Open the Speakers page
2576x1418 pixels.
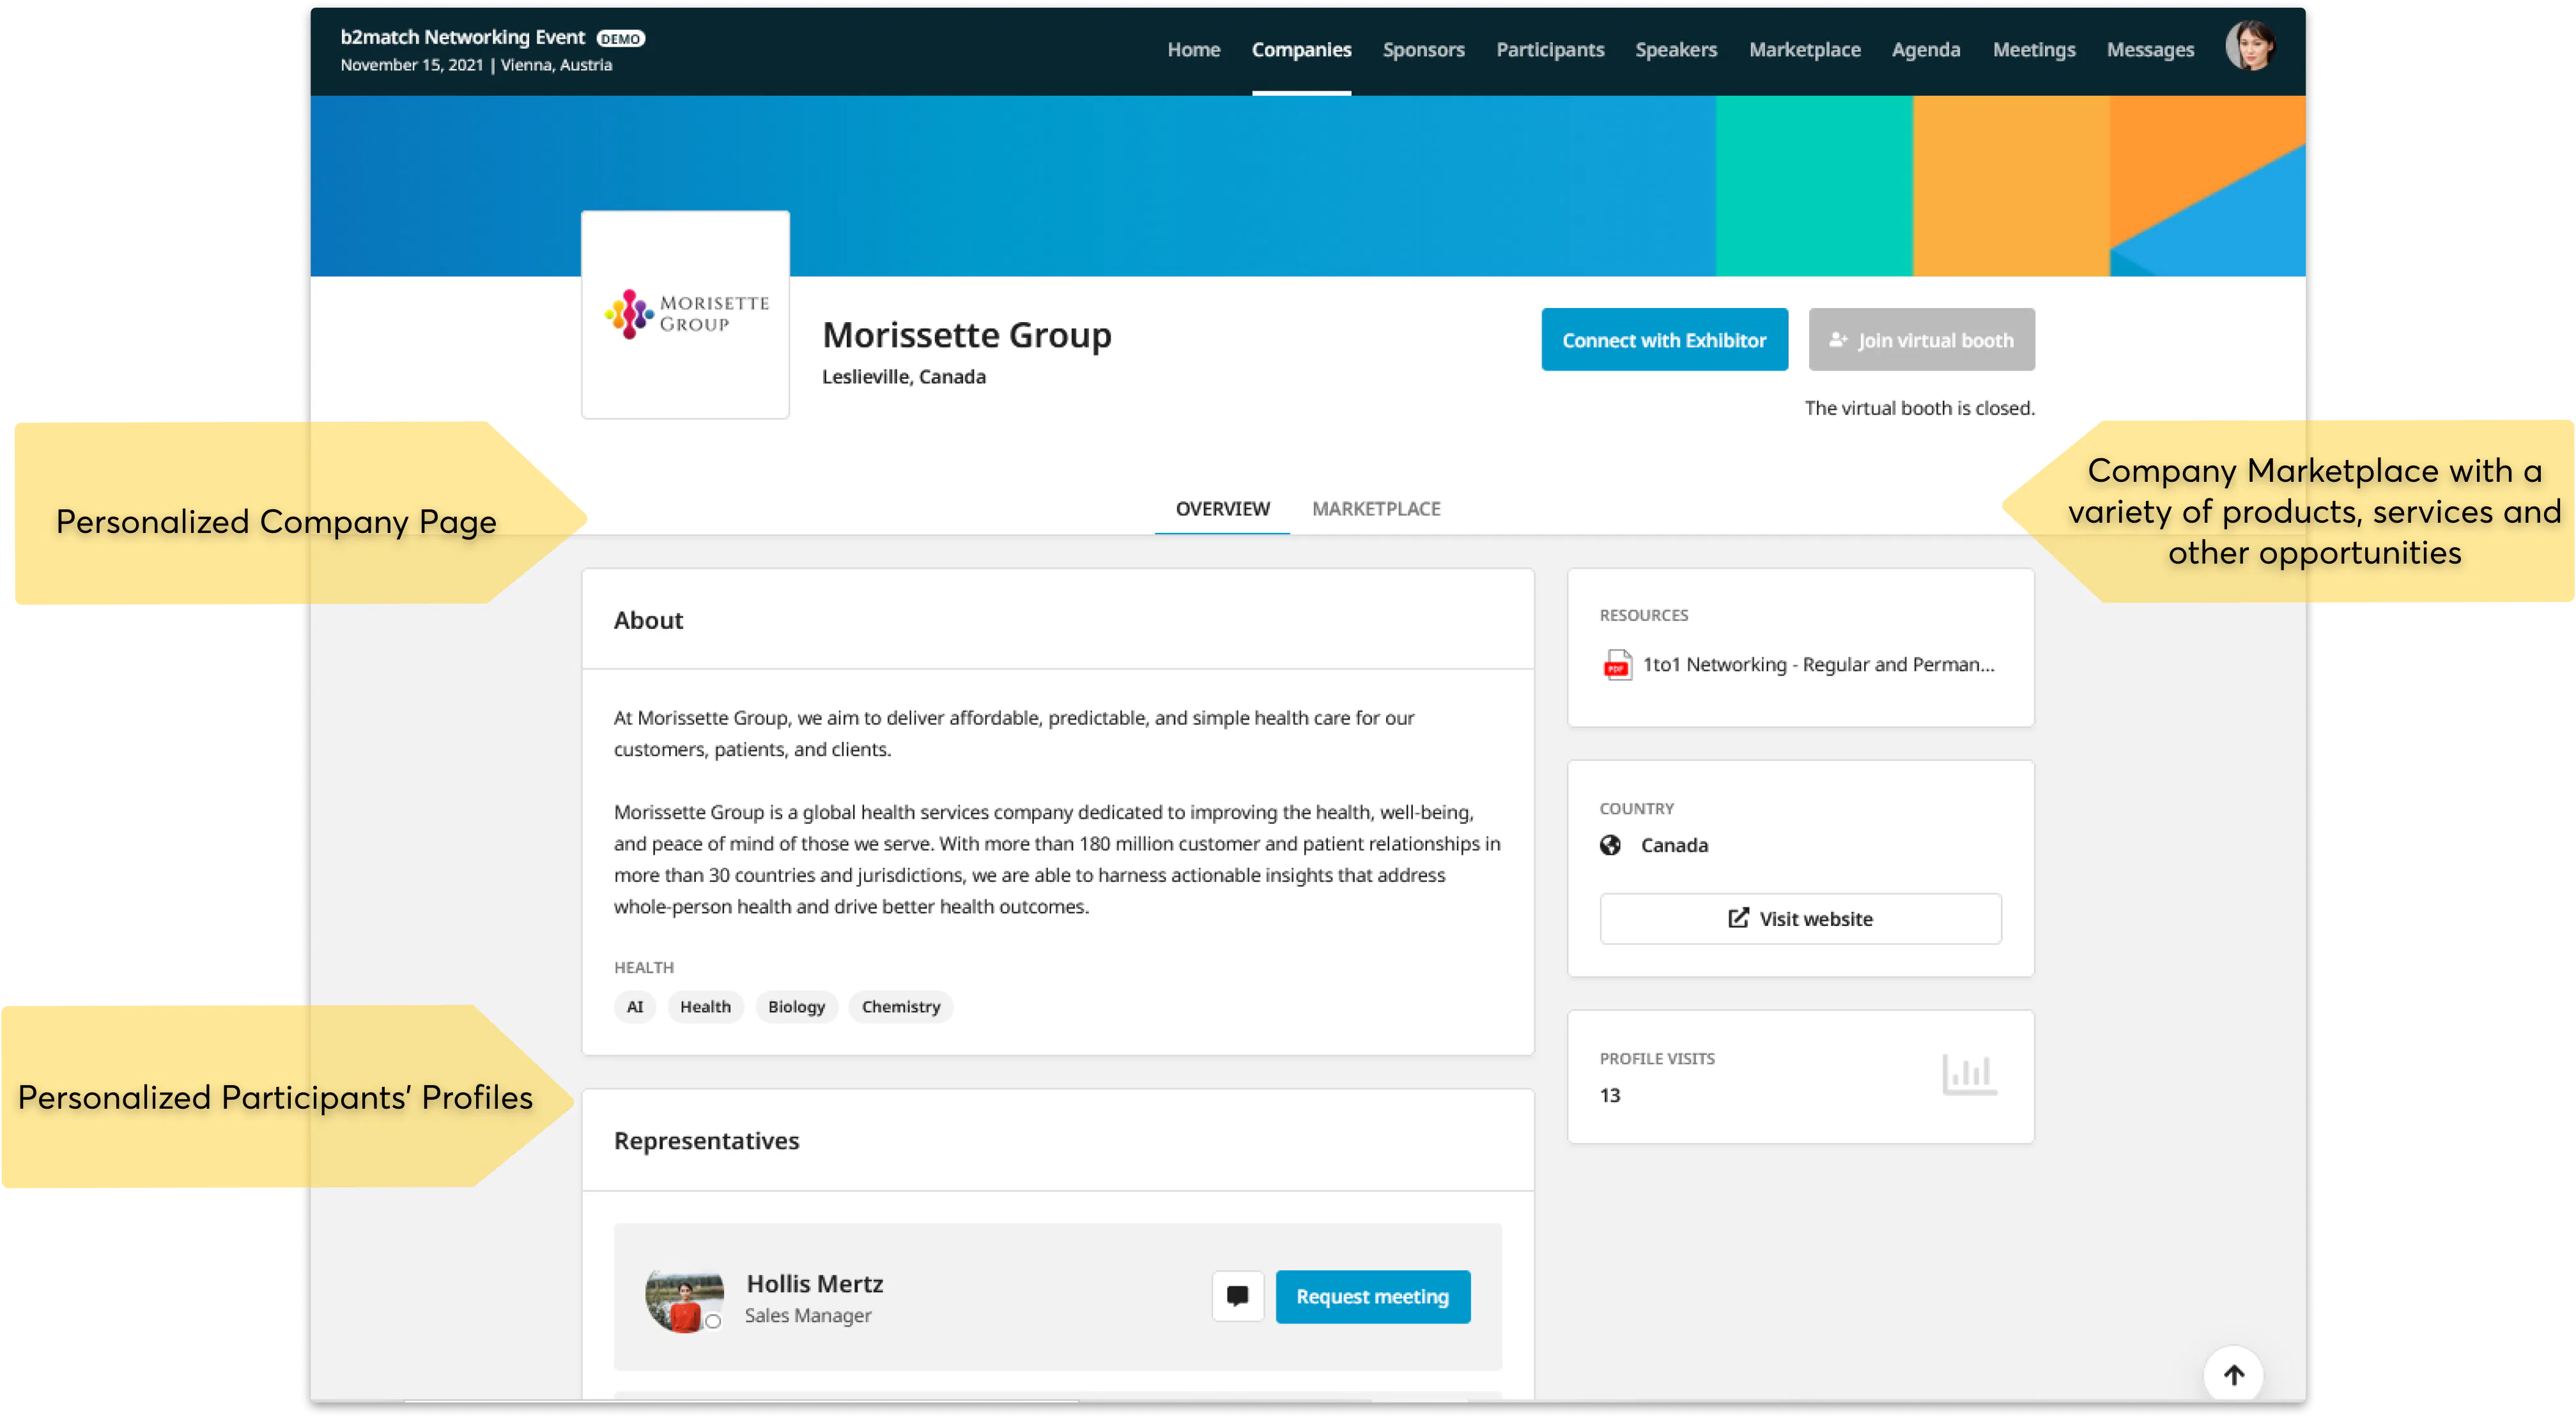[x=1675, y=50]
